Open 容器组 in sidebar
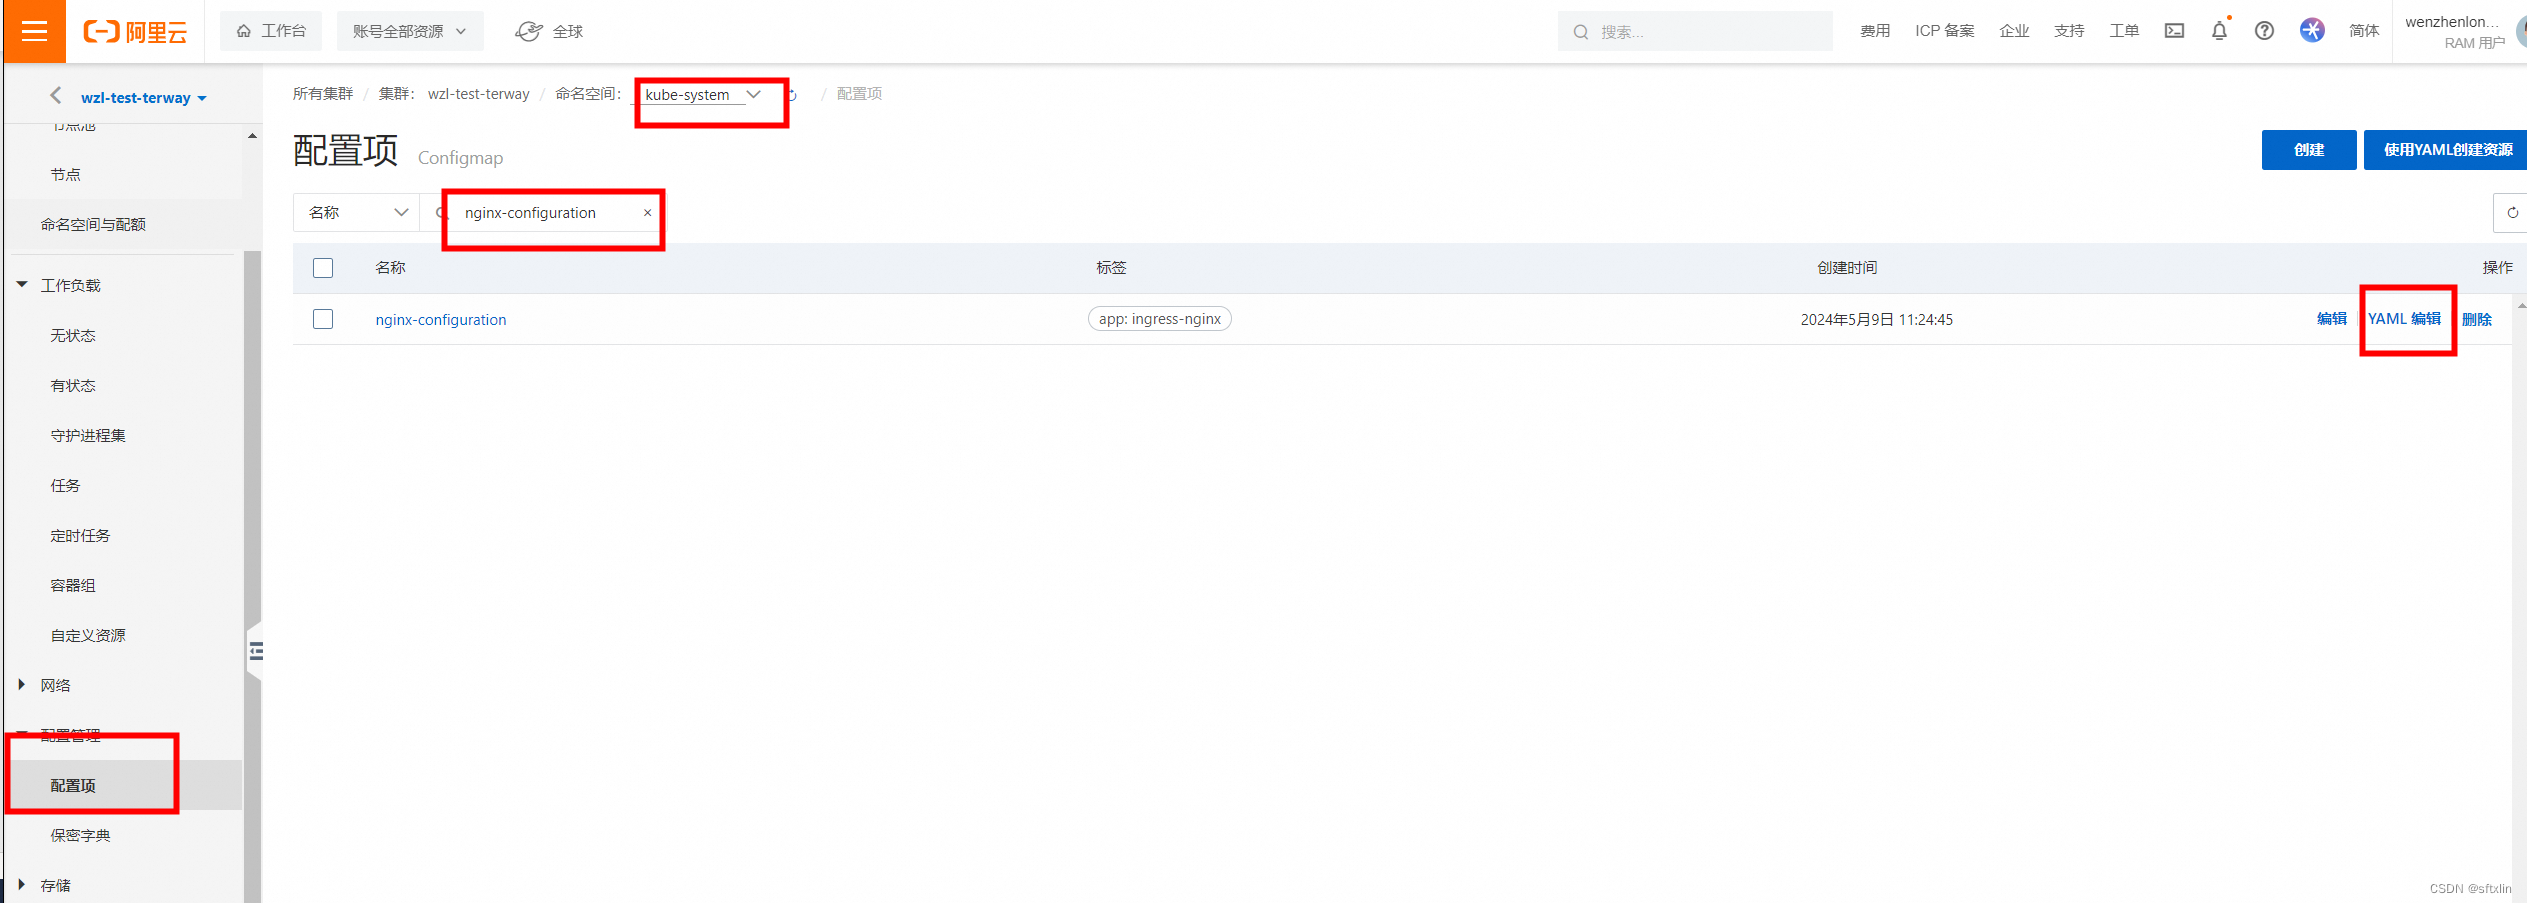Image resolution: width=2527 pixels, height=903 pixels. pyautogui.click(x=73, y=585)
